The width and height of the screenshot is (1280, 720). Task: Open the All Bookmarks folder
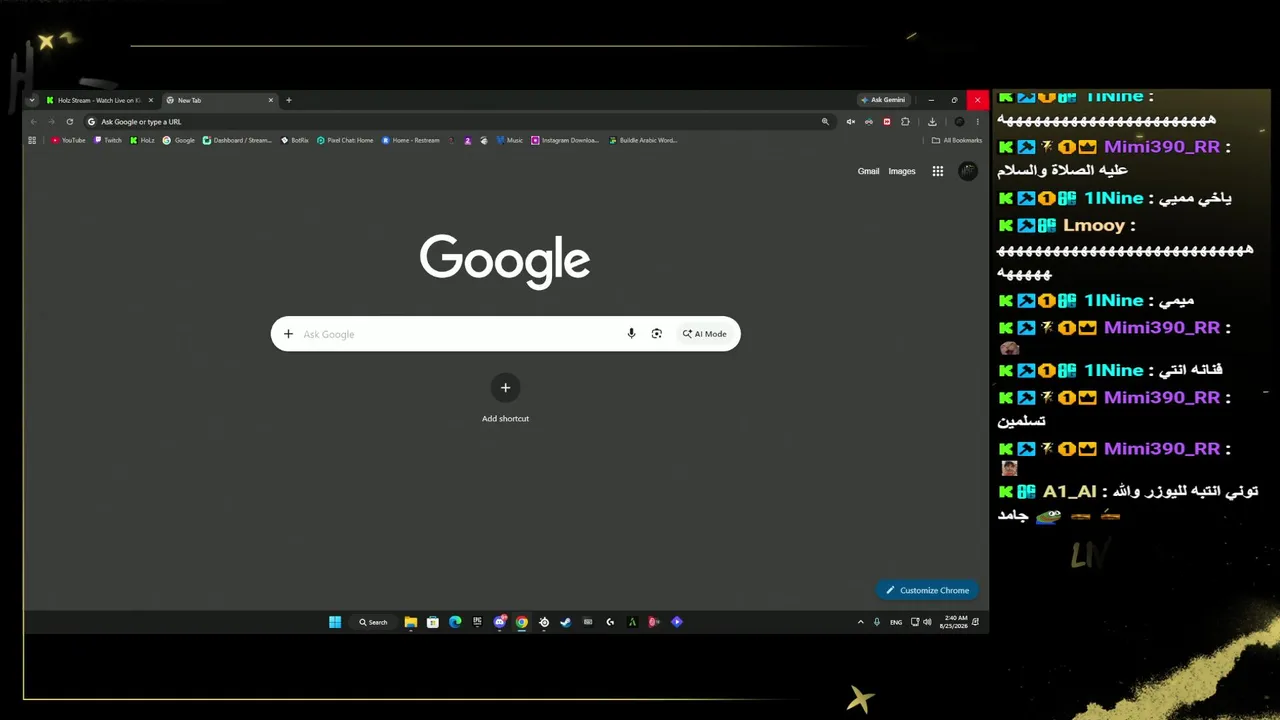pyautogui.click(x=957, y=140)
